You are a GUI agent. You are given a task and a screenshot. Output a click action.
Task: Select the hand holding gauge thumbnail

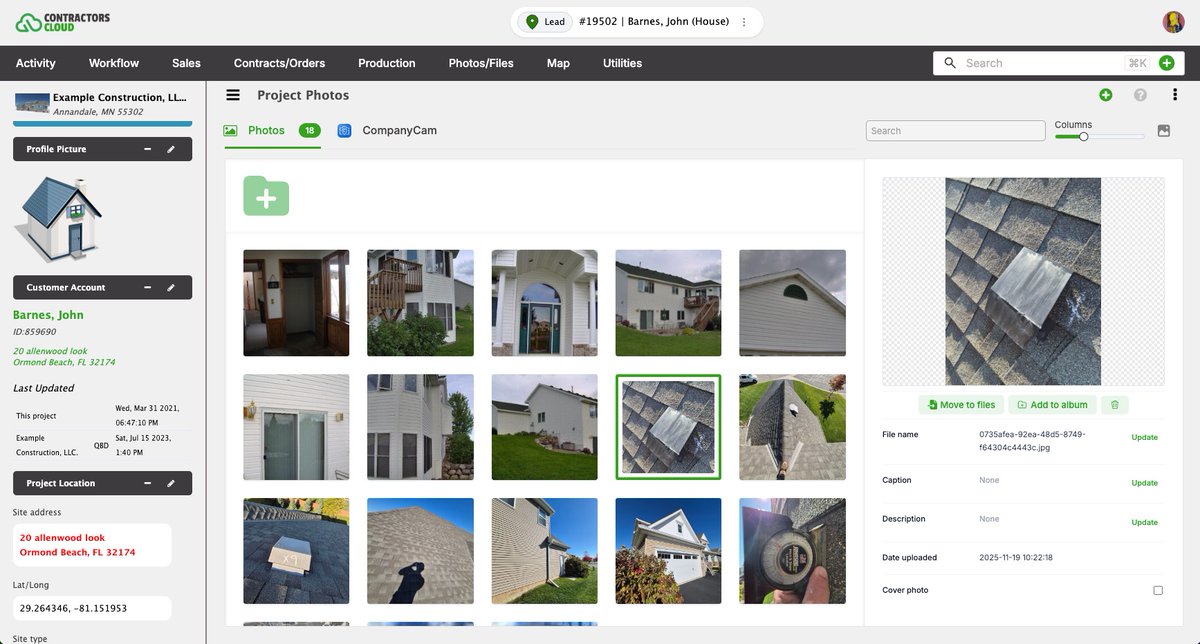point(792,551)
